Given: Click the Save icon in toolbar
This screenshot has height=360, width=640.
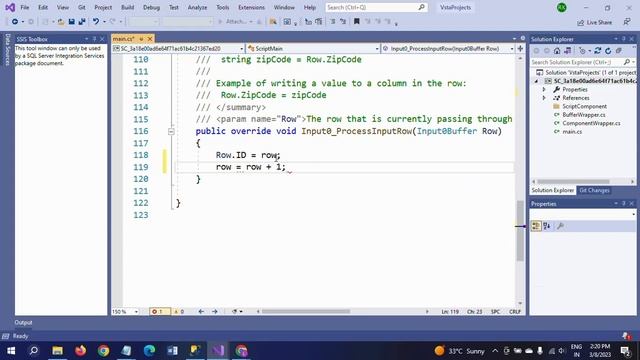Looking at the screenshot, I should (71, 22).
